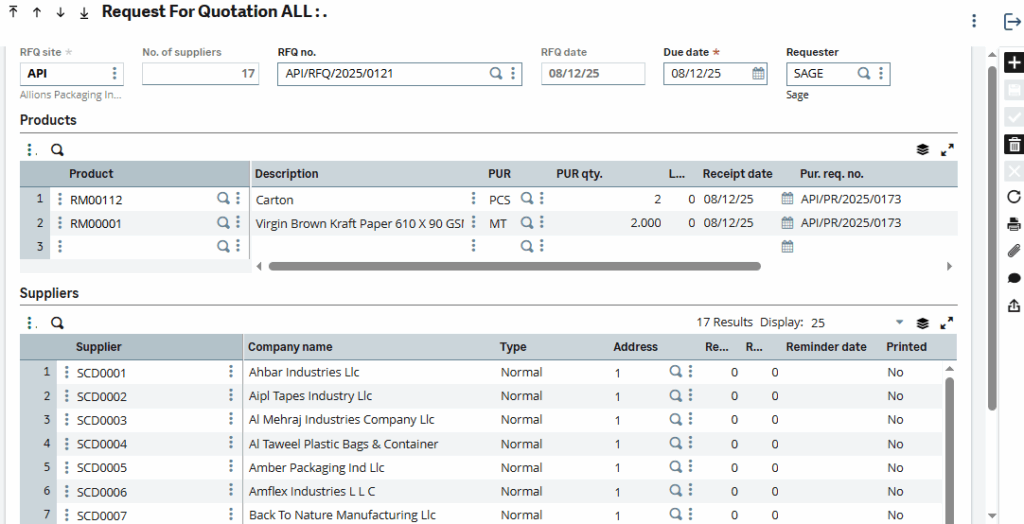Image resolution: width=1024 pixels, height=524 pixels.
Task: Open the page's three-dot more actions menu
Action: click(x=973, y=21)
